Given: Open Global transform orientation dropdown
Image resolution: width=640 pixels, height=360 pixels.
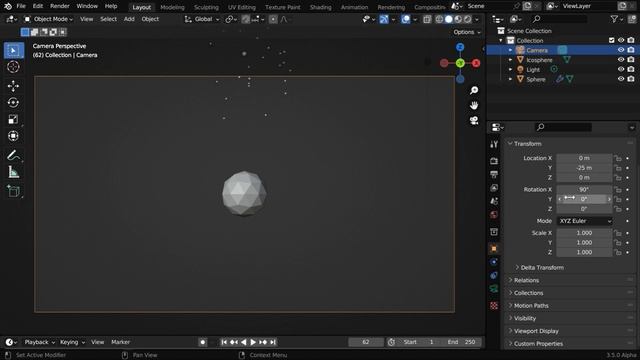Looking at the screenshot, I should (x=202, y=19).
